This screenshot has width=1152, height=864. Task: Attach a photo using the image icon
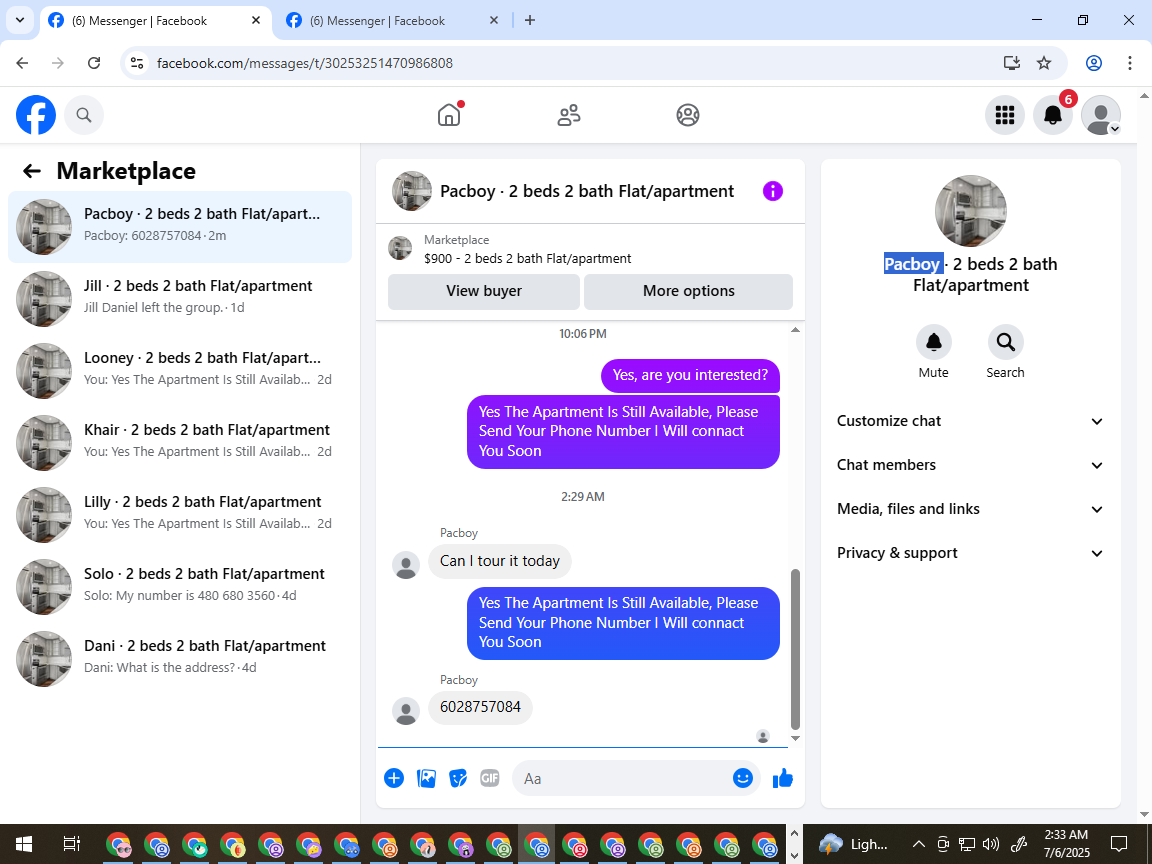426,778
